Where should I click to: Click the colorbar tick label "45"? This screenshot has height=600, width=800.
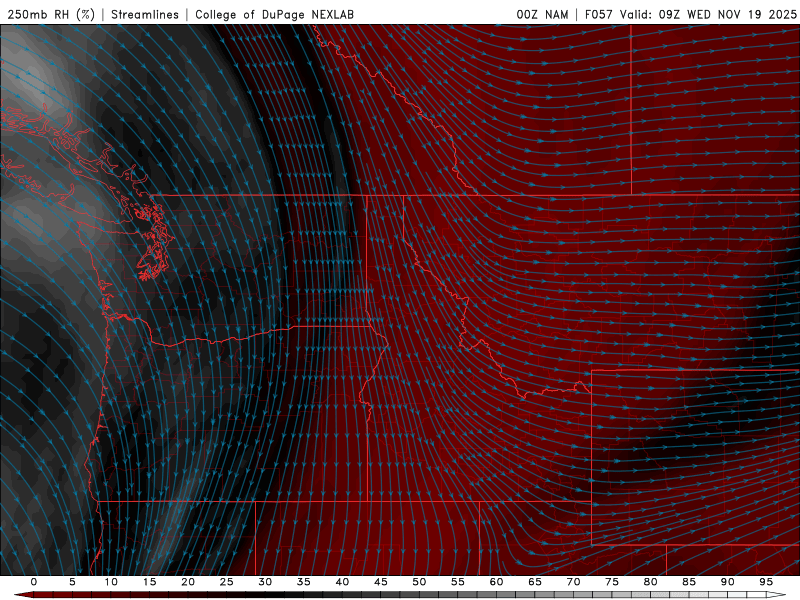381,582
